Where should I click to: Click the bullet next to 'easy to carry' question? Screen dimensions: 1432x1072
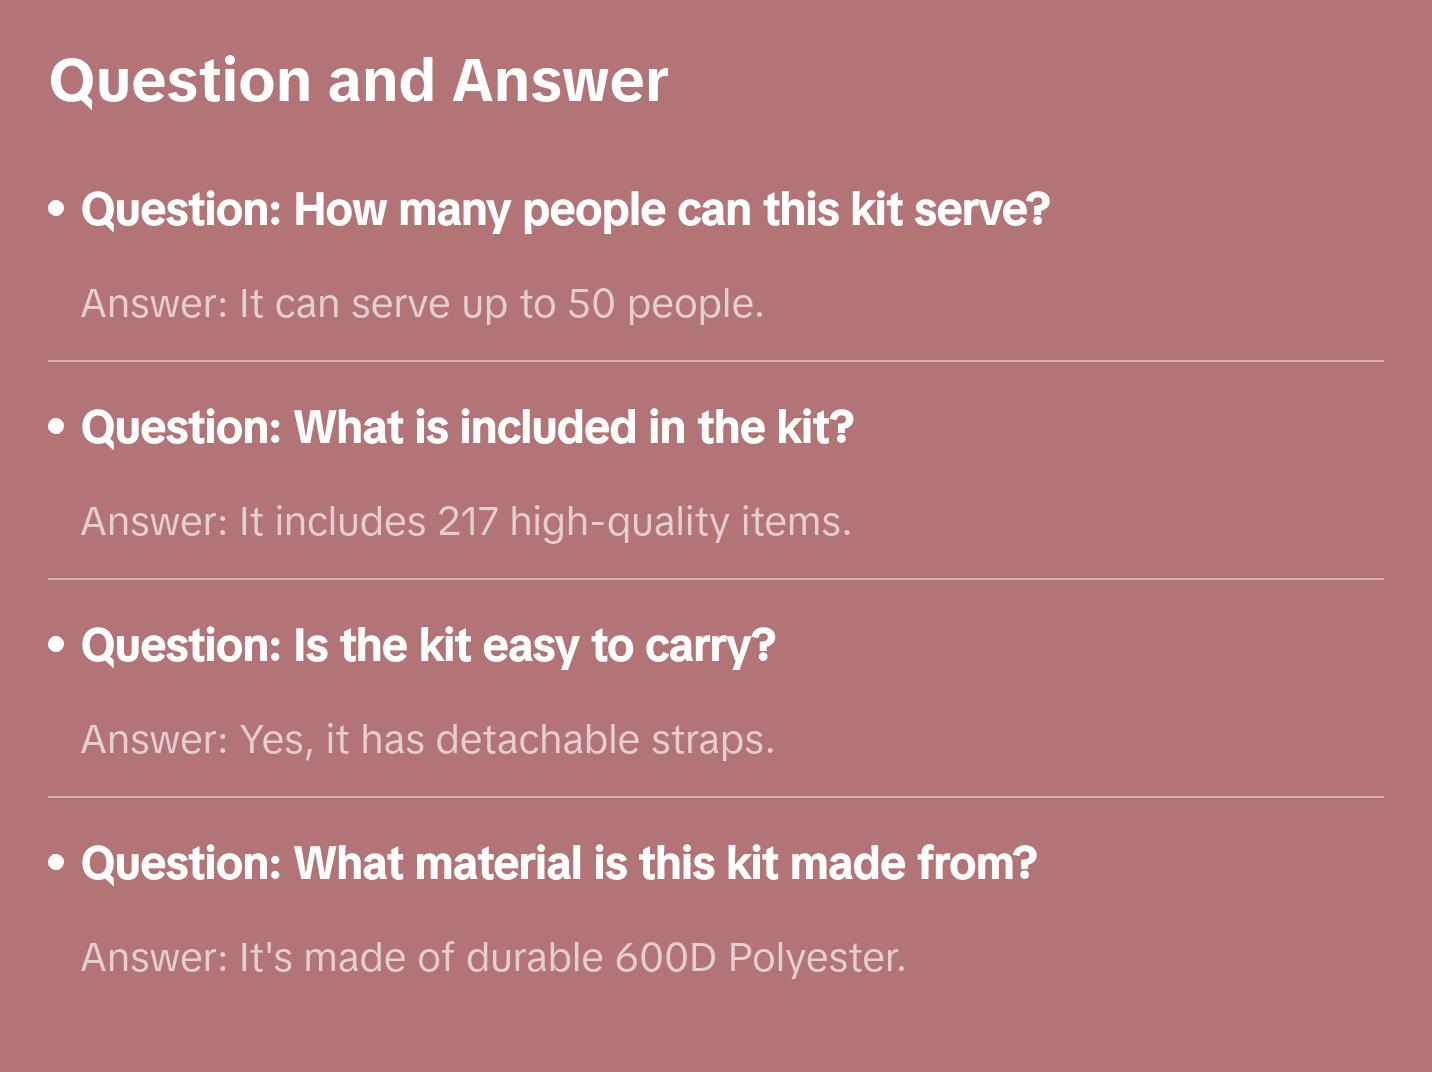[x=57, y=645]
